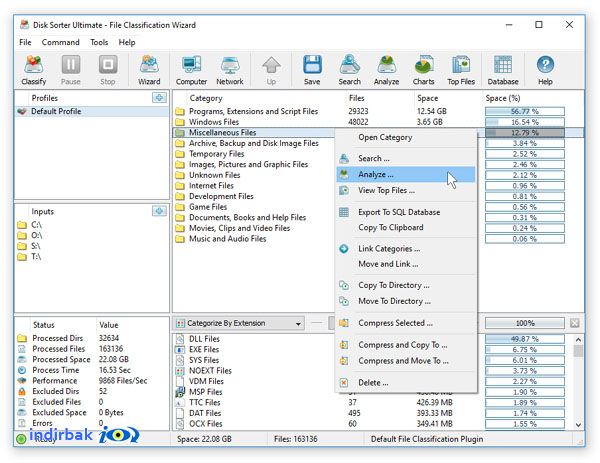The width and height of the screenshot is (600, 463).
Task: Select Music and Audio Files category
Action: tap(228, 239)
